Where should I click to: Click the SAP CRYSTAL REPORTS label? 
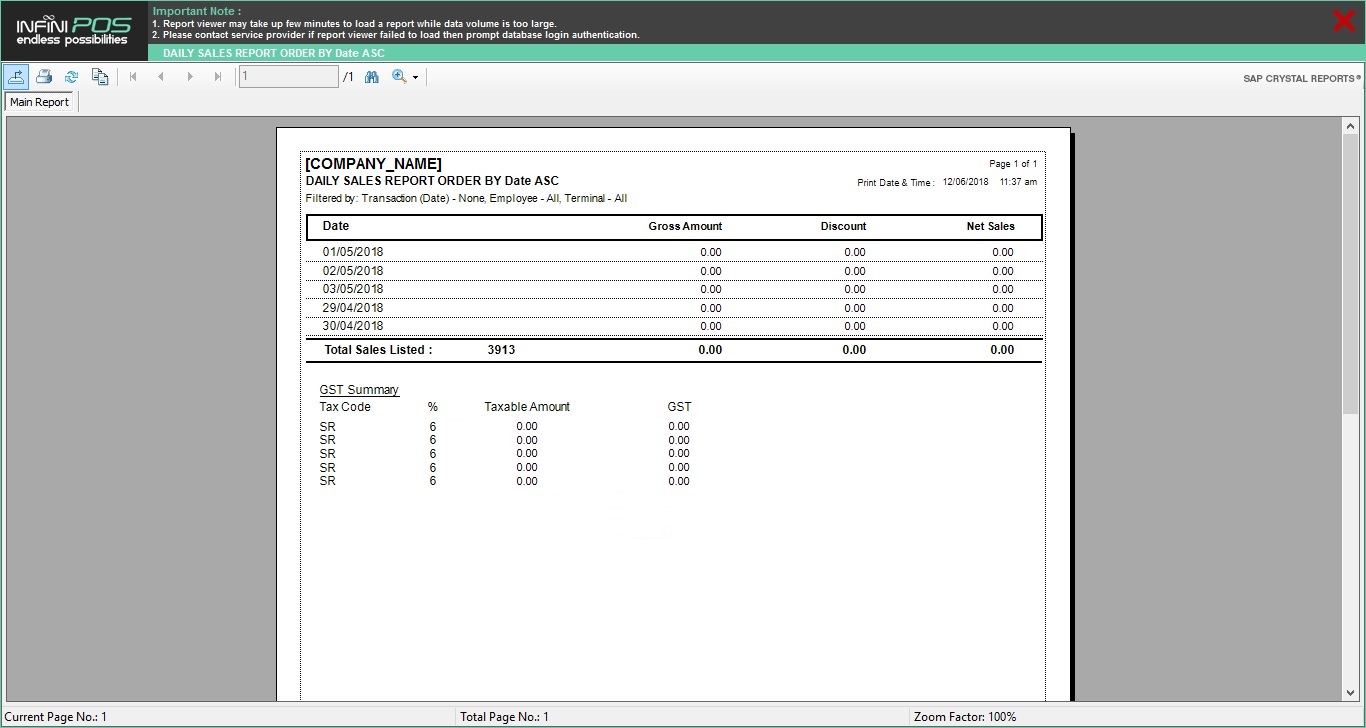tap(1302, 78)
